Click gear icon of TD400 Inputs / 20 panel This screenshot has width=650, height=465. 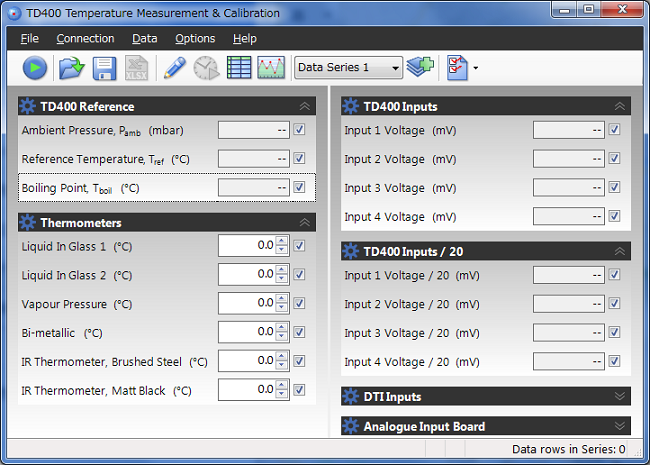pyautogui.click(x=351, y=252)
